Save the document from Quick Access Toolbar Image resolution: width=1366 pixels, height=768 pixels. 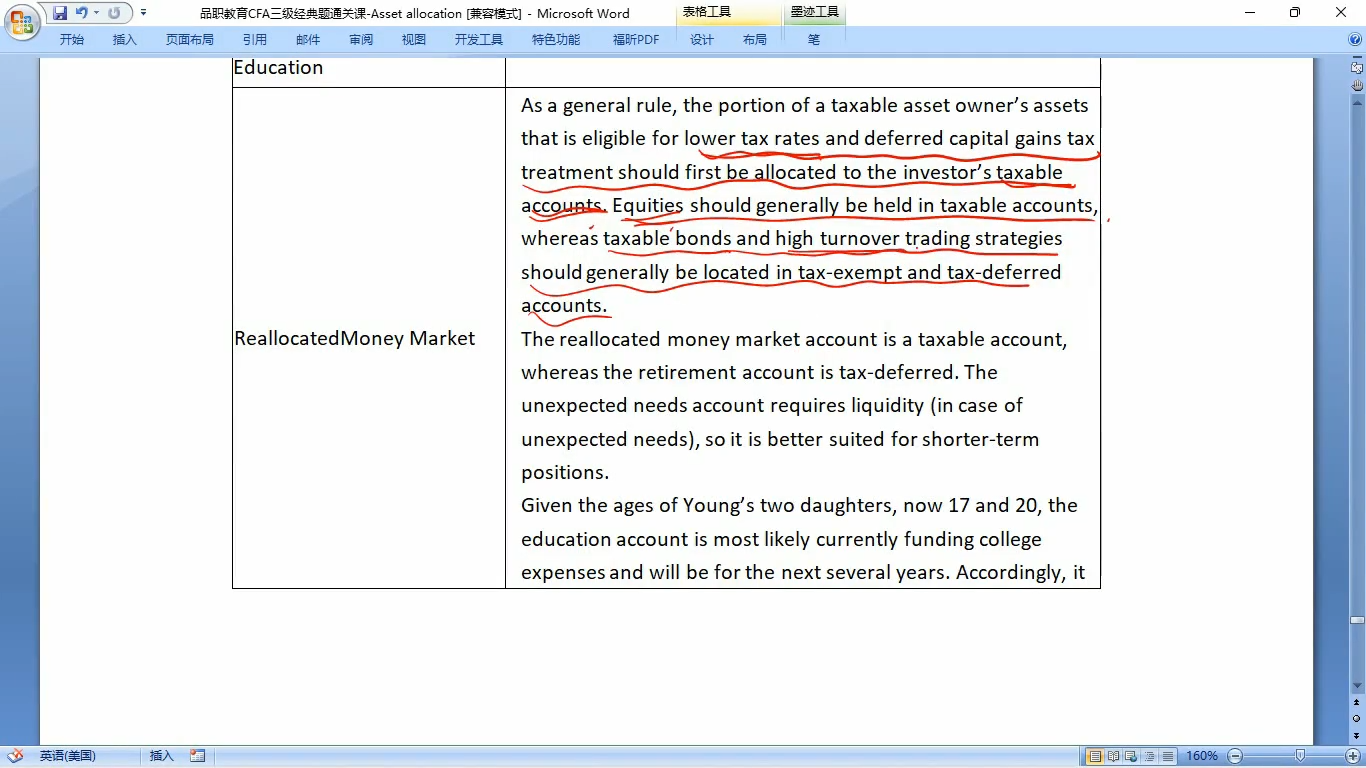pos(60,13)
